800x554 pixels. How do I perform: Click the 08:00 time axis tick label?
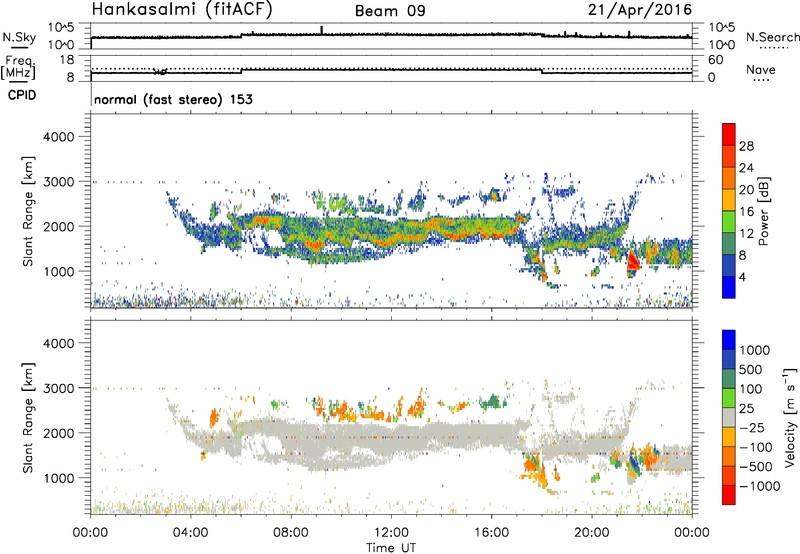click(291, 533)
